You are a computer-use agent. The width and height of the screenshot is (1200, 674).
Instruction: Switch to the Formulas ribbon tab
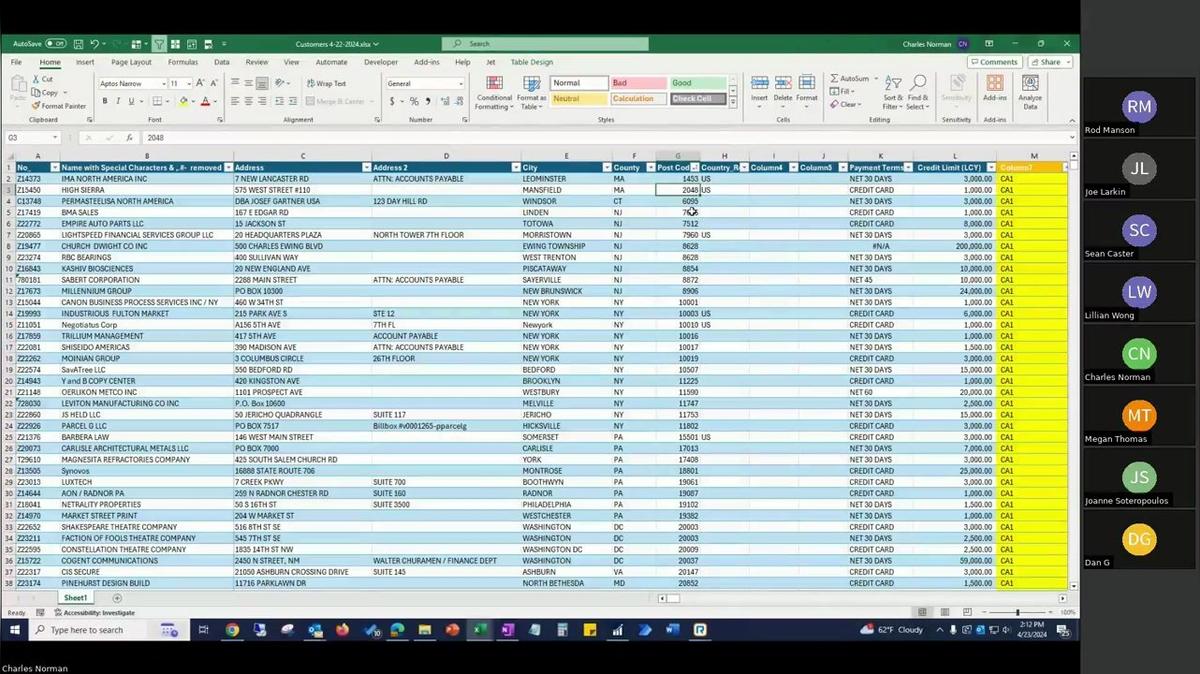tap(181, 61)
